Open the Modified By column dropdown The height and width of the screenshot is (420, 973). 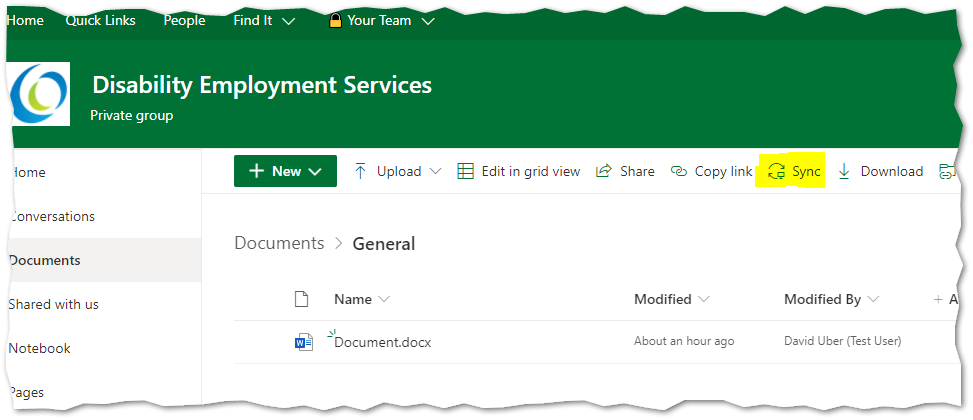pos(874,299)
